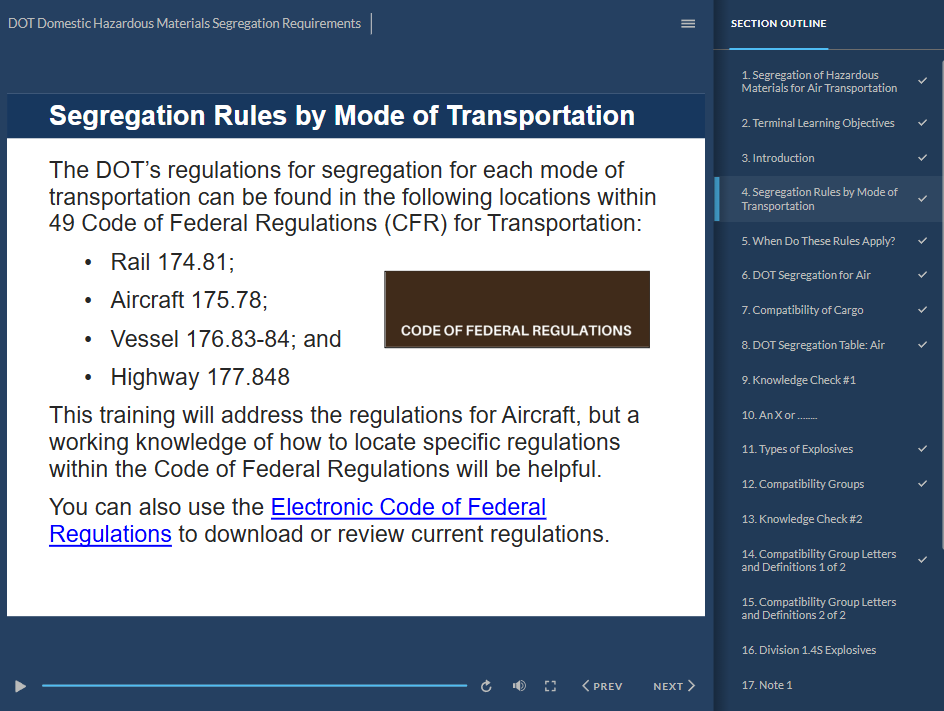The image size is (944, 711).
Task: Open the Electronic Code of Federal Regulations link
Action: coord(408,508)
